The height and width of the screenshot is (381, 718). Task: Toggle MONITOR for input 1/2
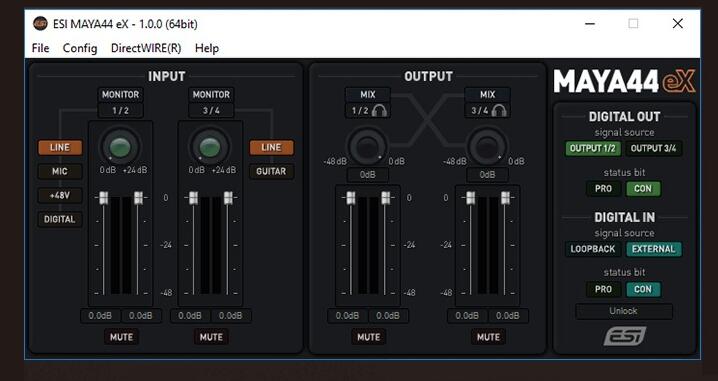pos(120,95)
